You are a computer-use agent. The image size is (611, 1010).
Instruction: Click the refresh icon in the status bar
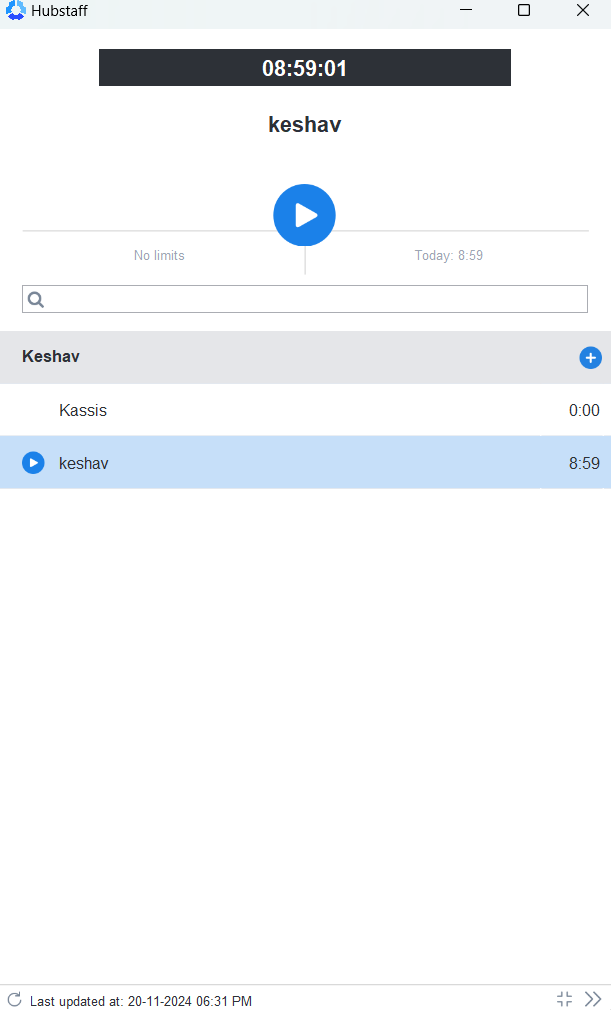[14, 999]
